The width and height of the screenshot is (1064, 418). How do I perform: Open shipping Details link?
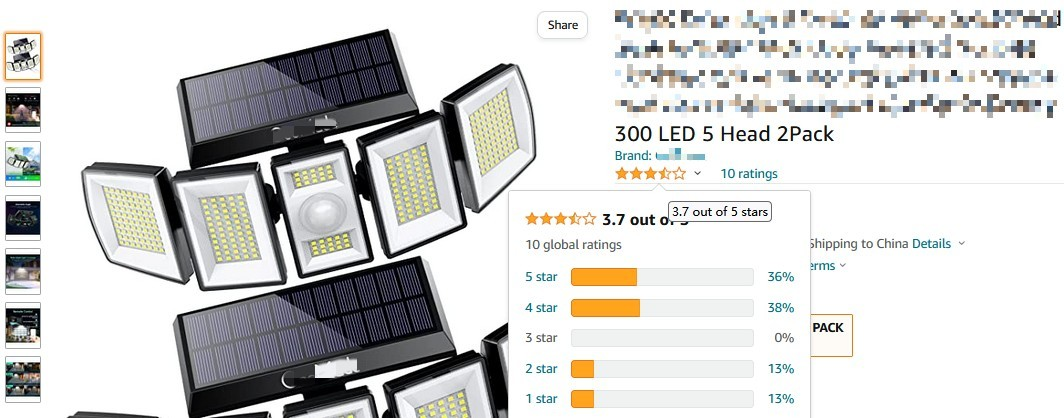pyautogui.click(x=931, y=244)
